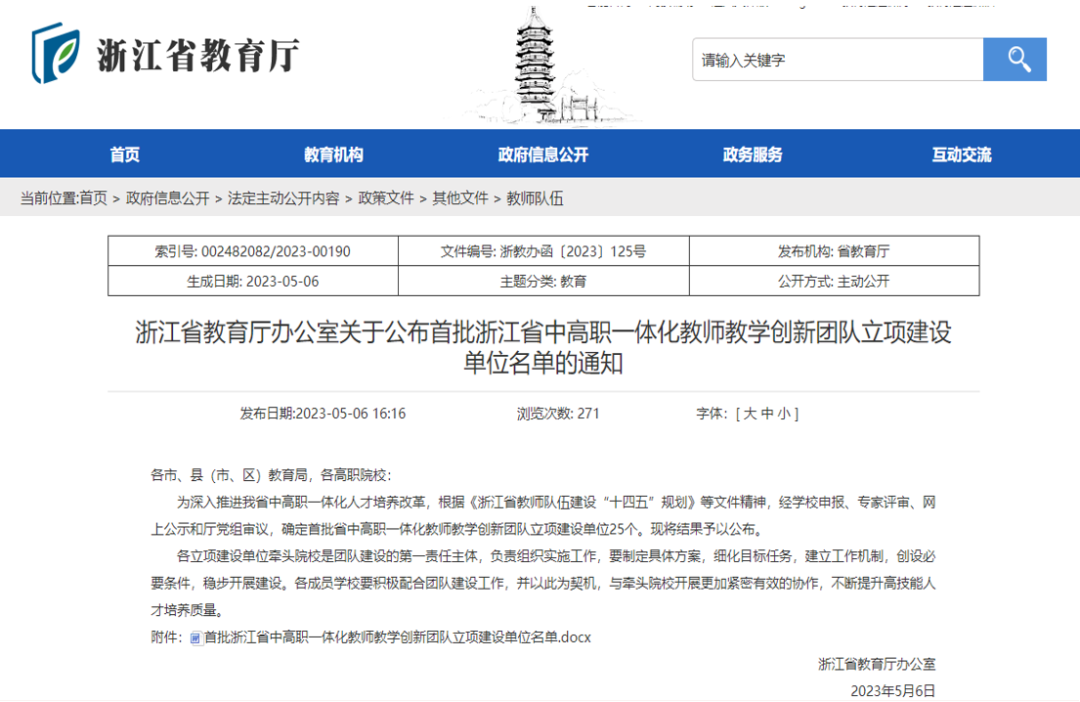Click the magnifier search button

click(x=1015, y=59)
